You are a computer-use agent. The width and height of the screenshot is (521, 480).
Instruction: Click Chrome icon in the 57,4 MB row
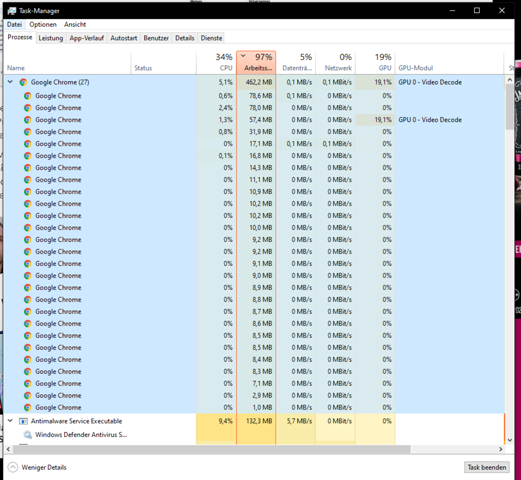point(28,120)
